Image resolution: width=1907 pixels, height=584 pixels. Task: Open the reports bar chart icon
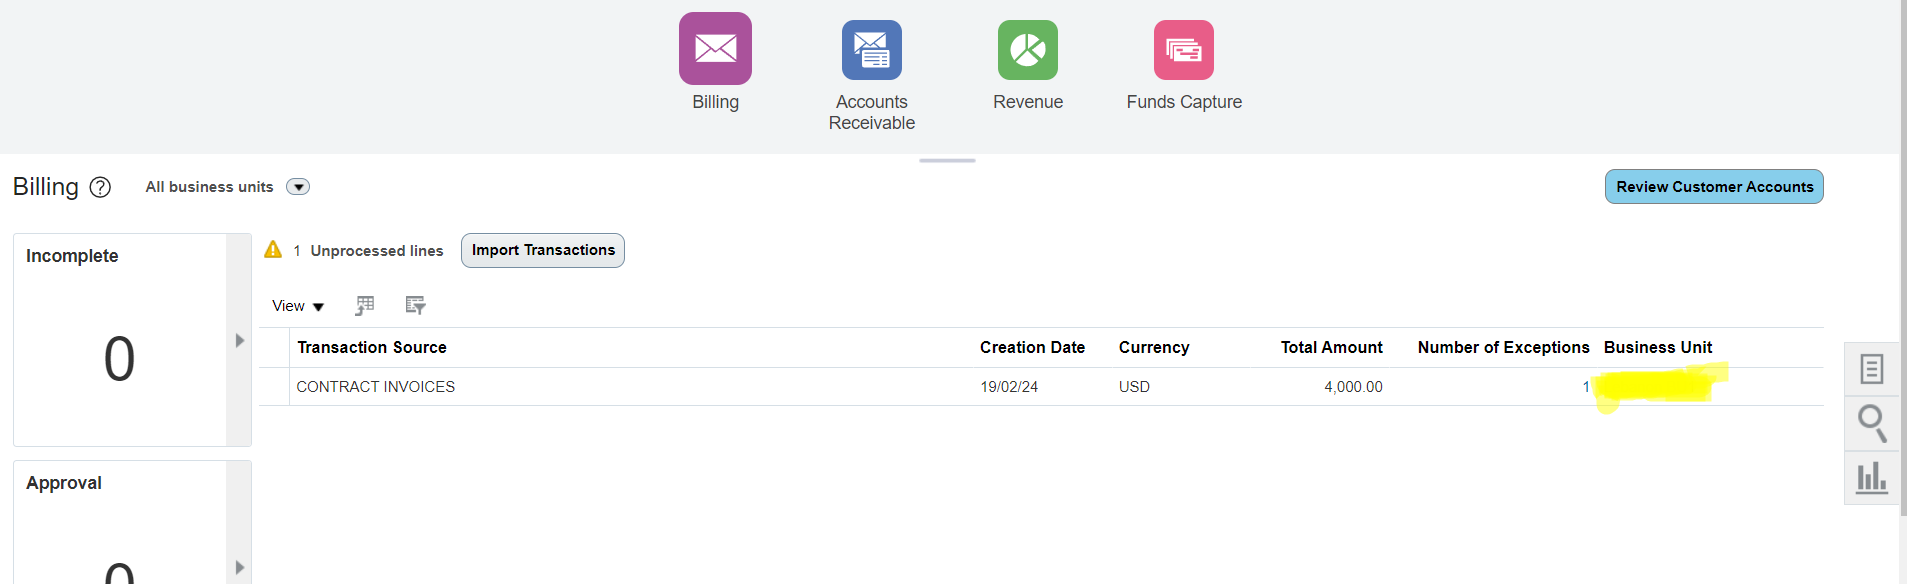[1872, 477]
